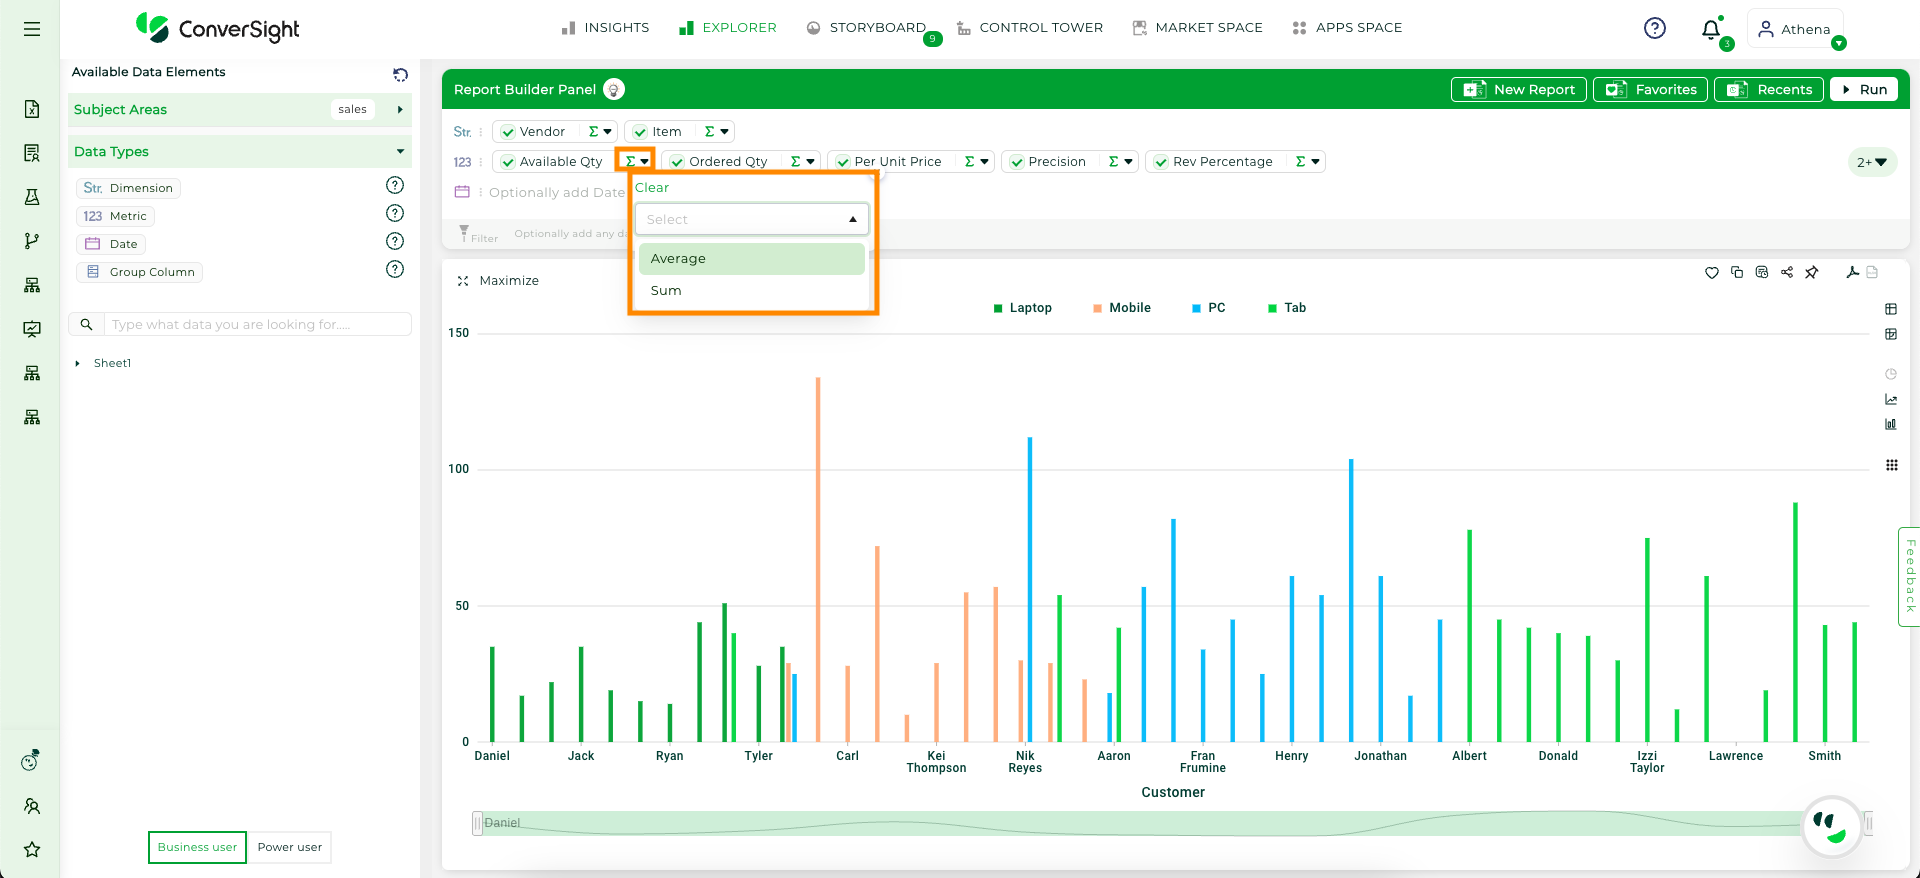This screenshot has width=1920, height=878.
Task: Open the Favorites button
Action: 1650,89
